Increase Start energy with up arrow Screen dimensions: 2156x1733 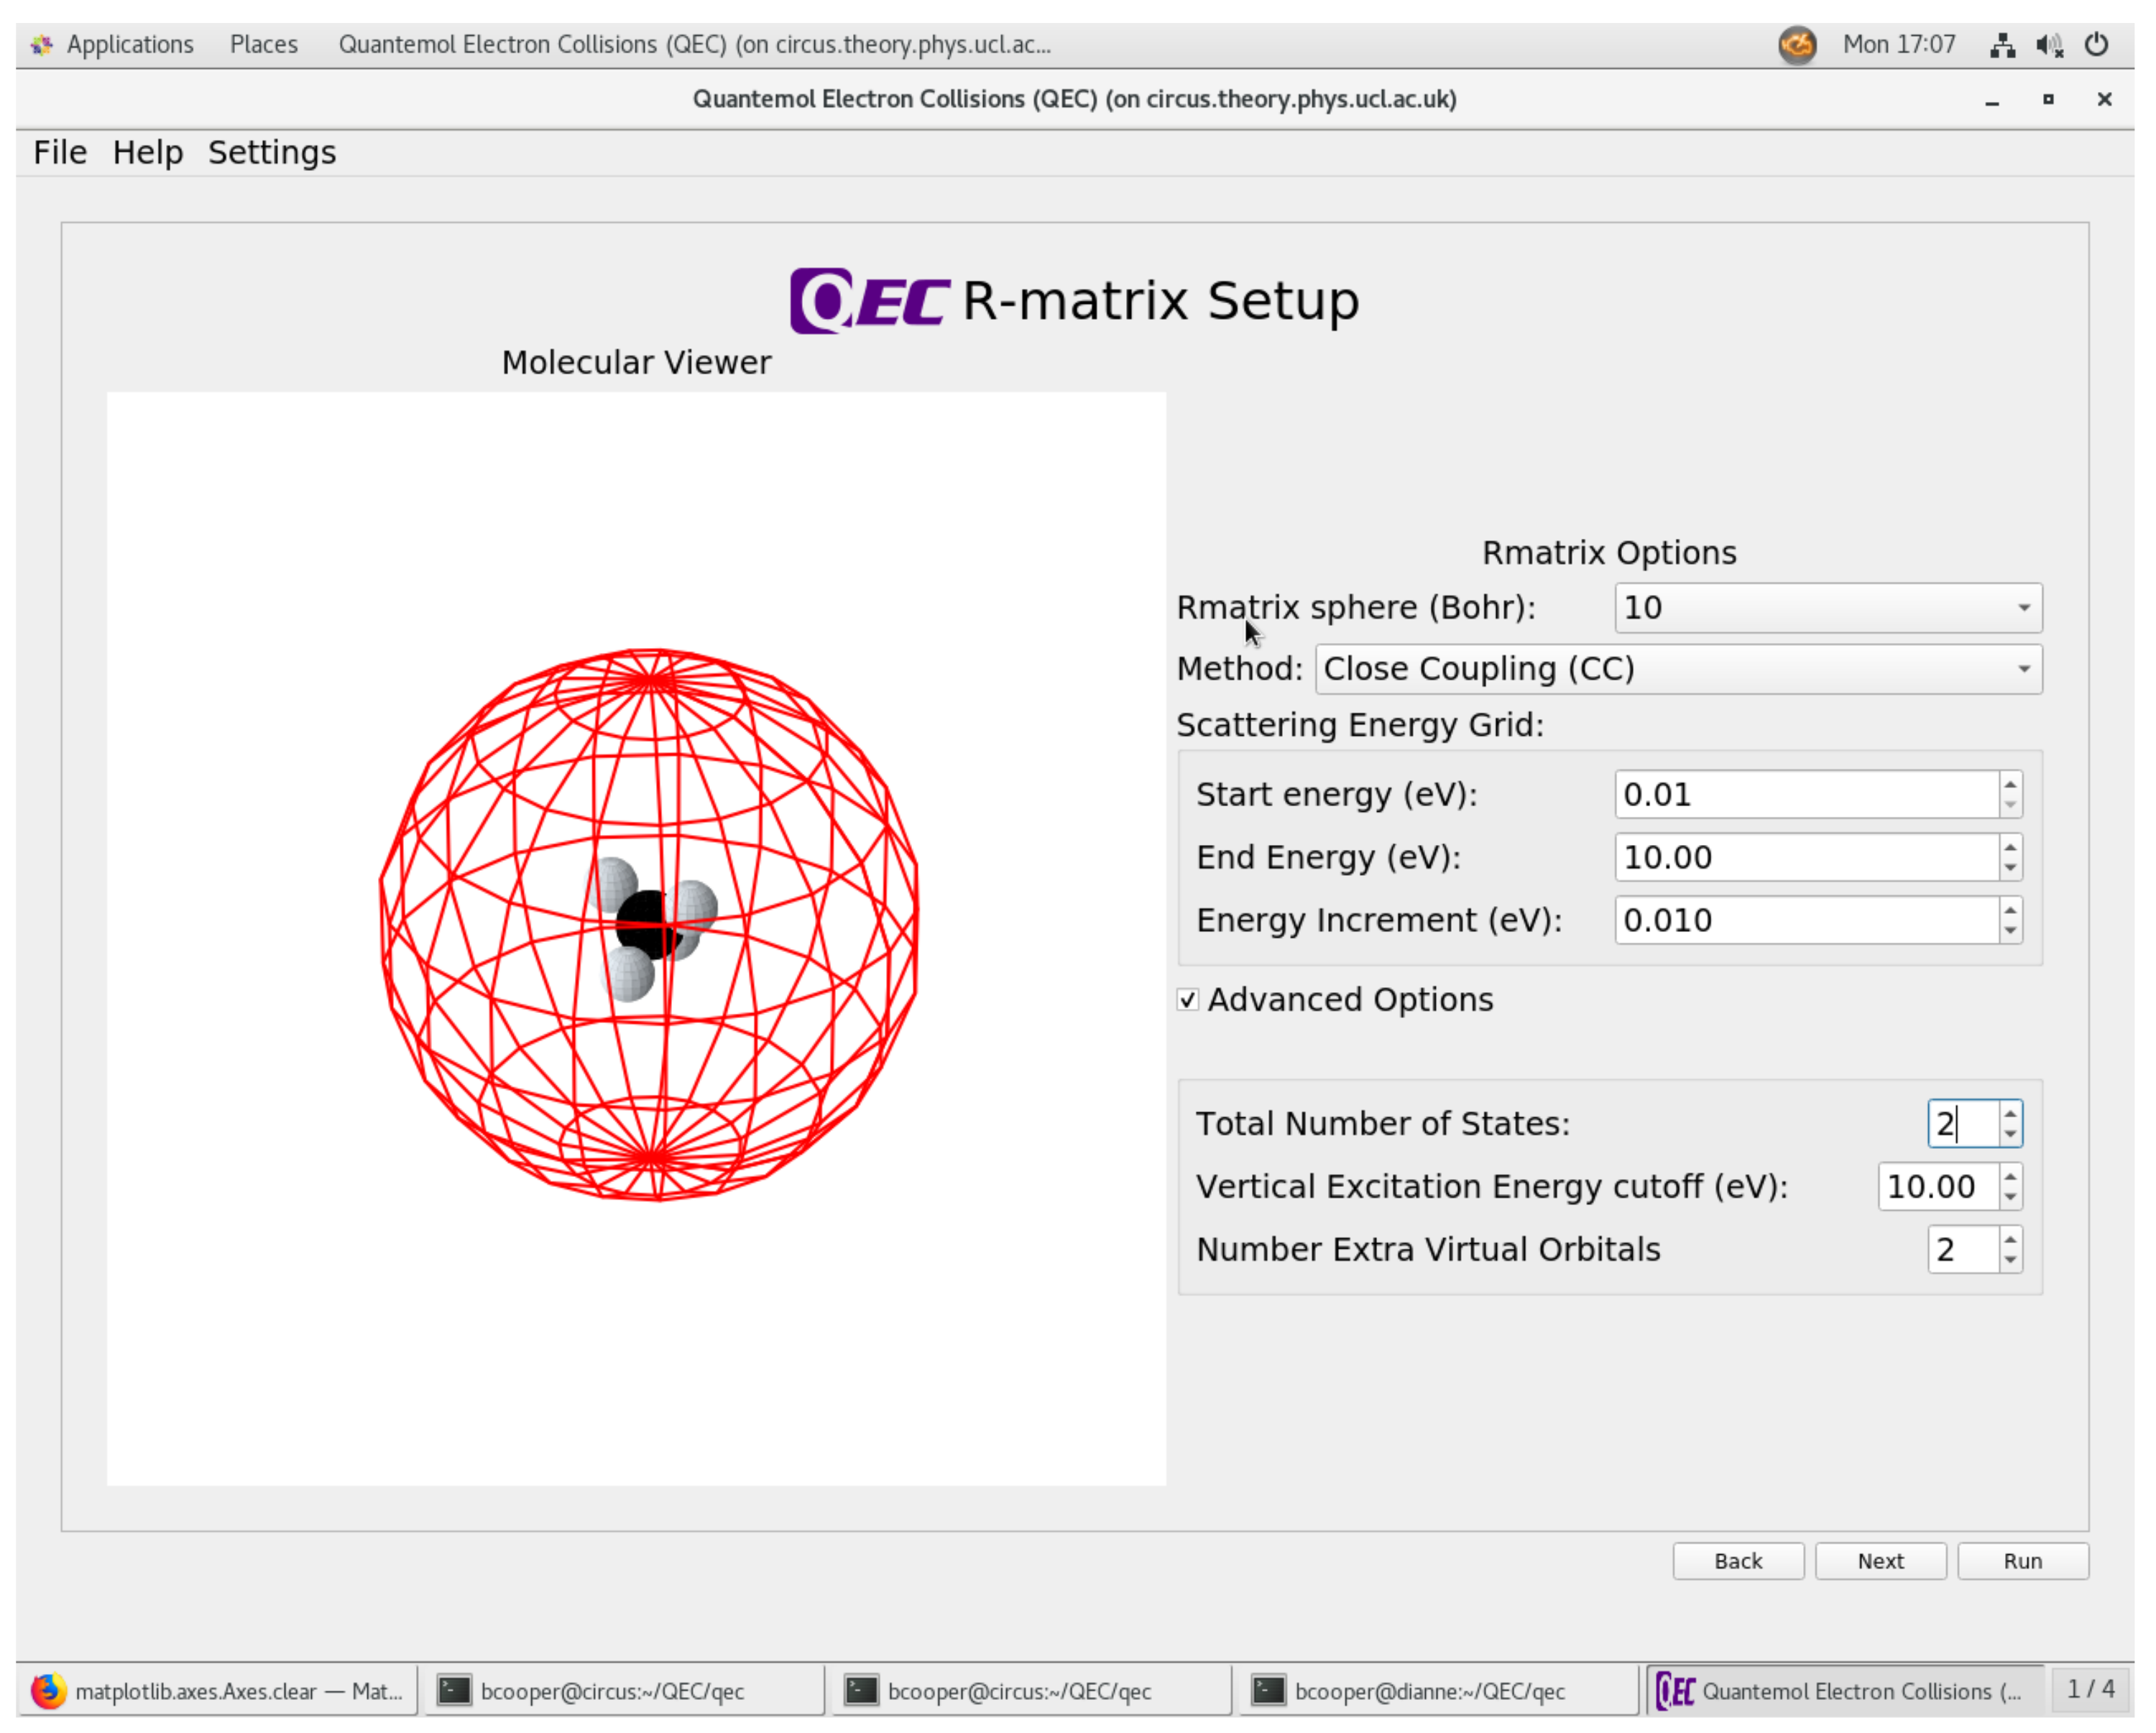[2010, 784]
